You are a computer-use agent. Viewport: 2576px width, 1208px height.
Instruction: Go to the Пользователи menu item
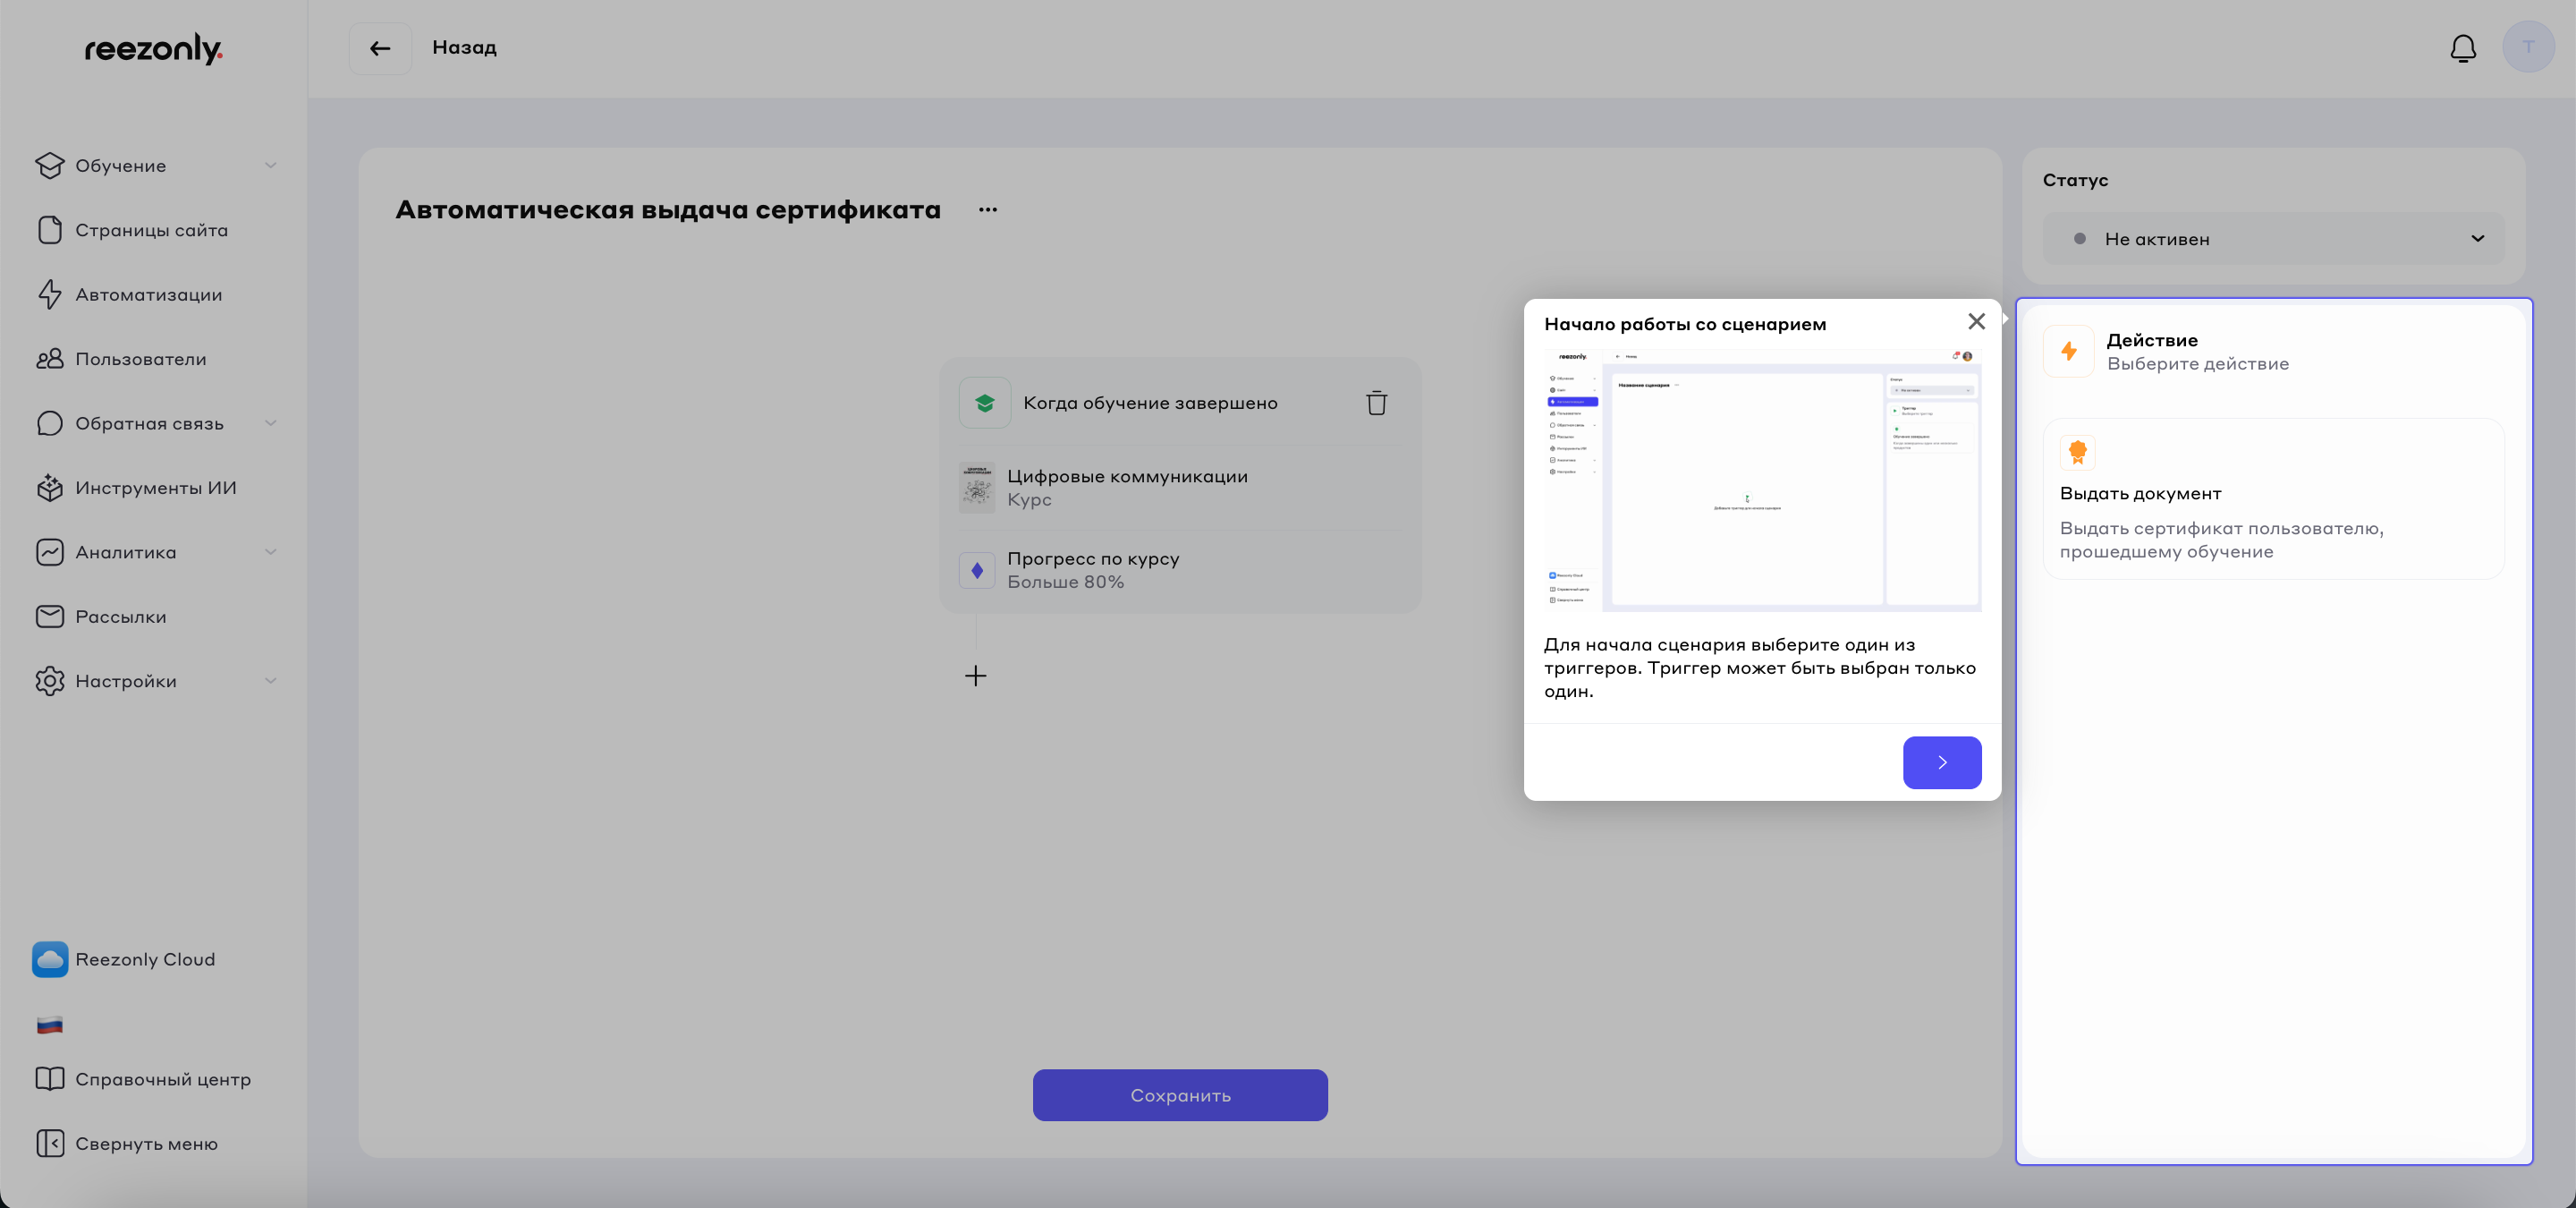point(140,359)
